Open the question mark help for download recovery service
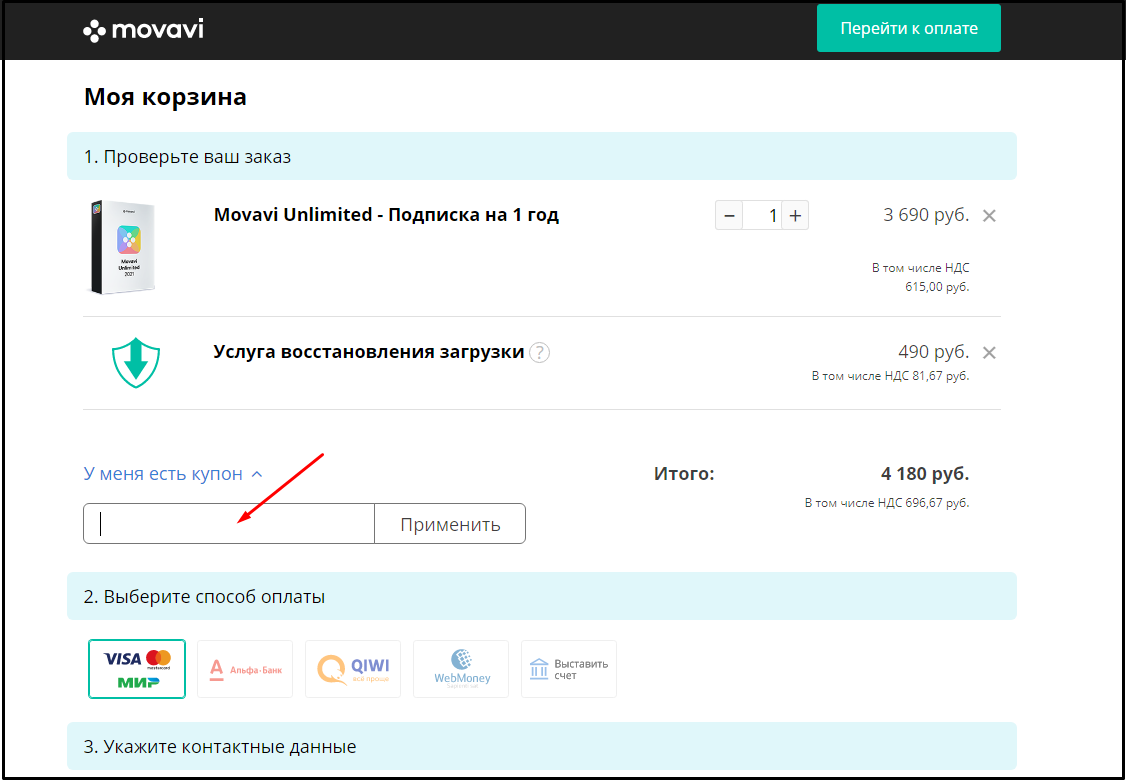The image size is (1126, 782). point(539,353)
